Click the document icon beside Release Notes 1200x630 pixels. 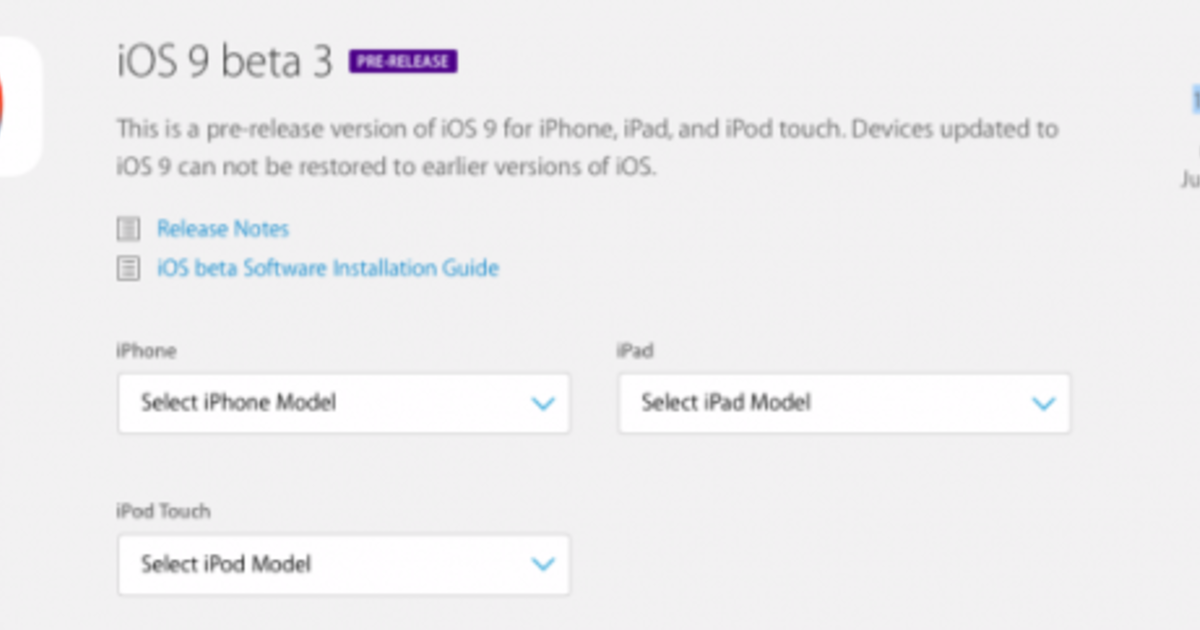127,228
